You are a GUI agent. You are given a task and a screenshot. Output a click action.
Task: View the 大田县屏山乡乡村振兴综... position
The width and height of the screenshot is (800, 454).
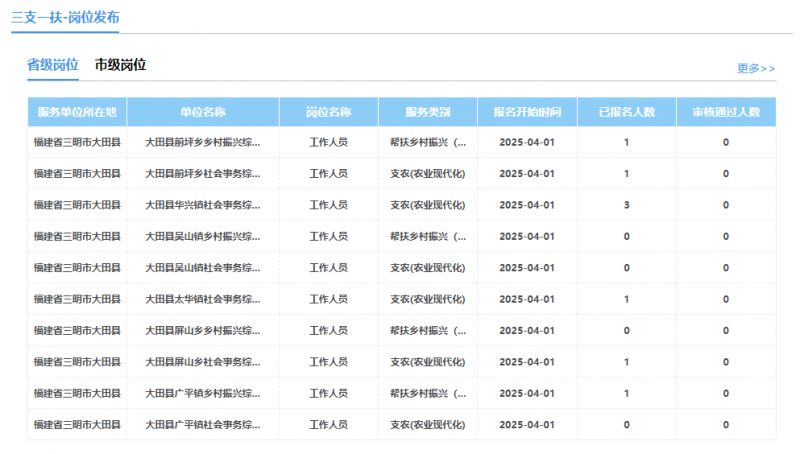pyautogui.click(x=202, y=331)
